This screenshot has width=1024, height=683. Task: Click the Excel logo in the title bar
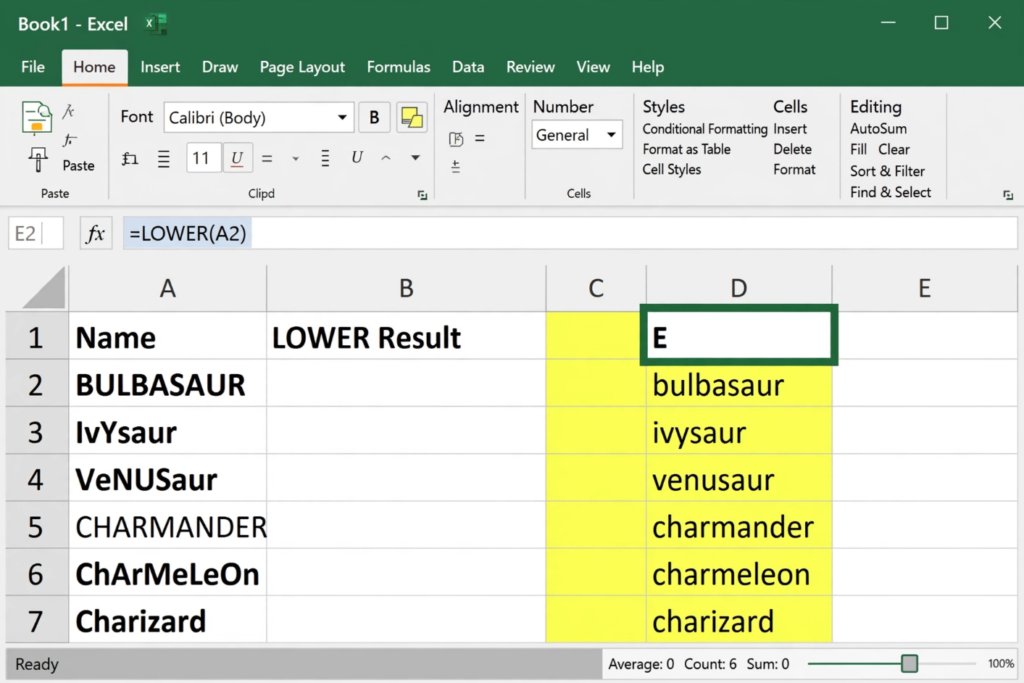point(156,24)
